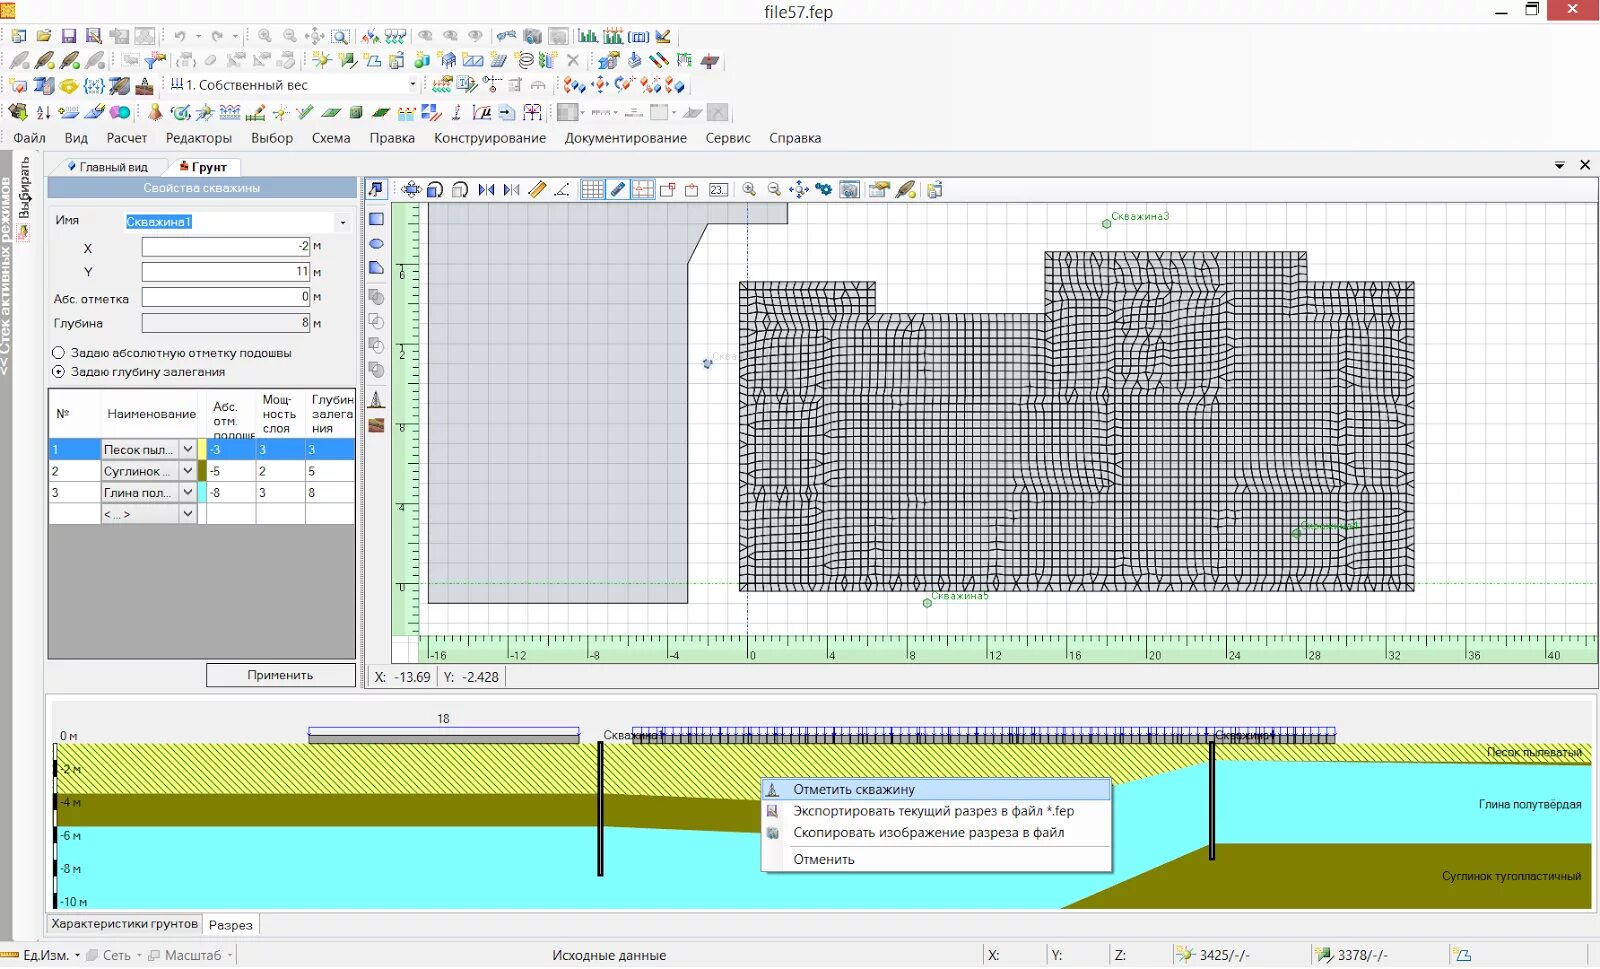Switch to the 'Характеристики грунтов' tab

125,924
